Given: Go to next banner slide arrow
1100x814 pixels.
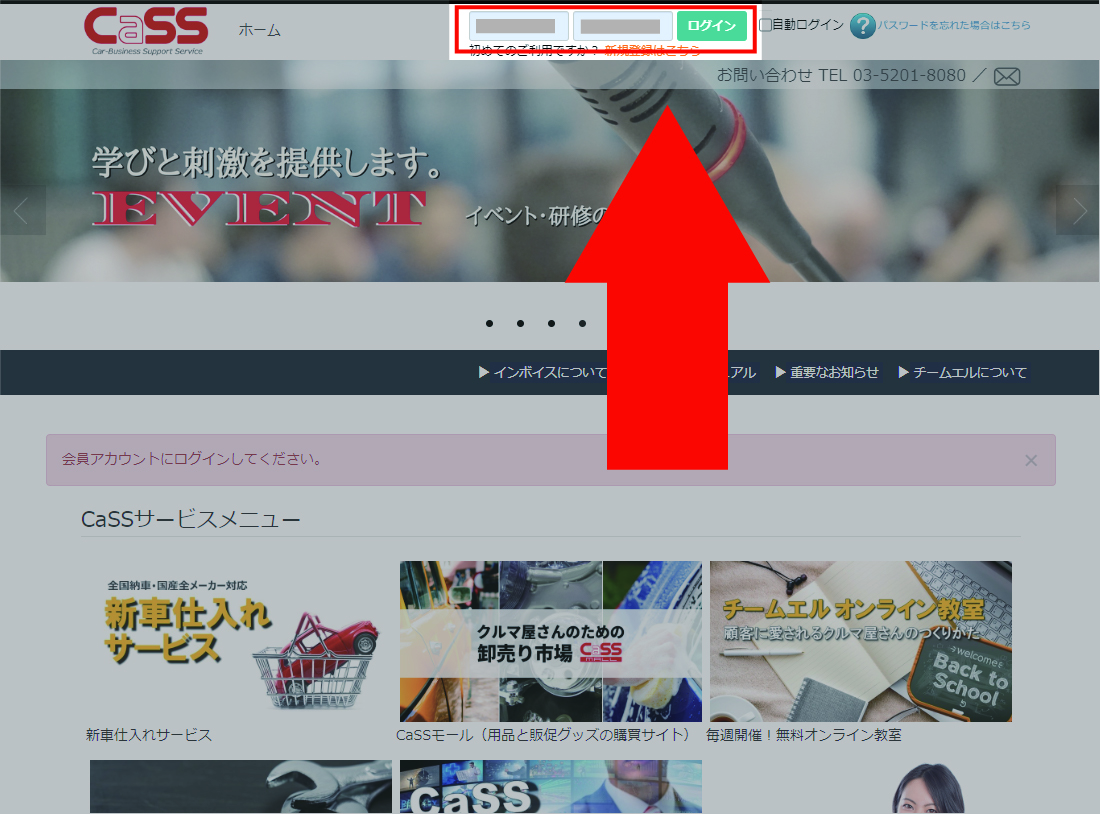Looking at the screenshot, I should coord(1078,210).
